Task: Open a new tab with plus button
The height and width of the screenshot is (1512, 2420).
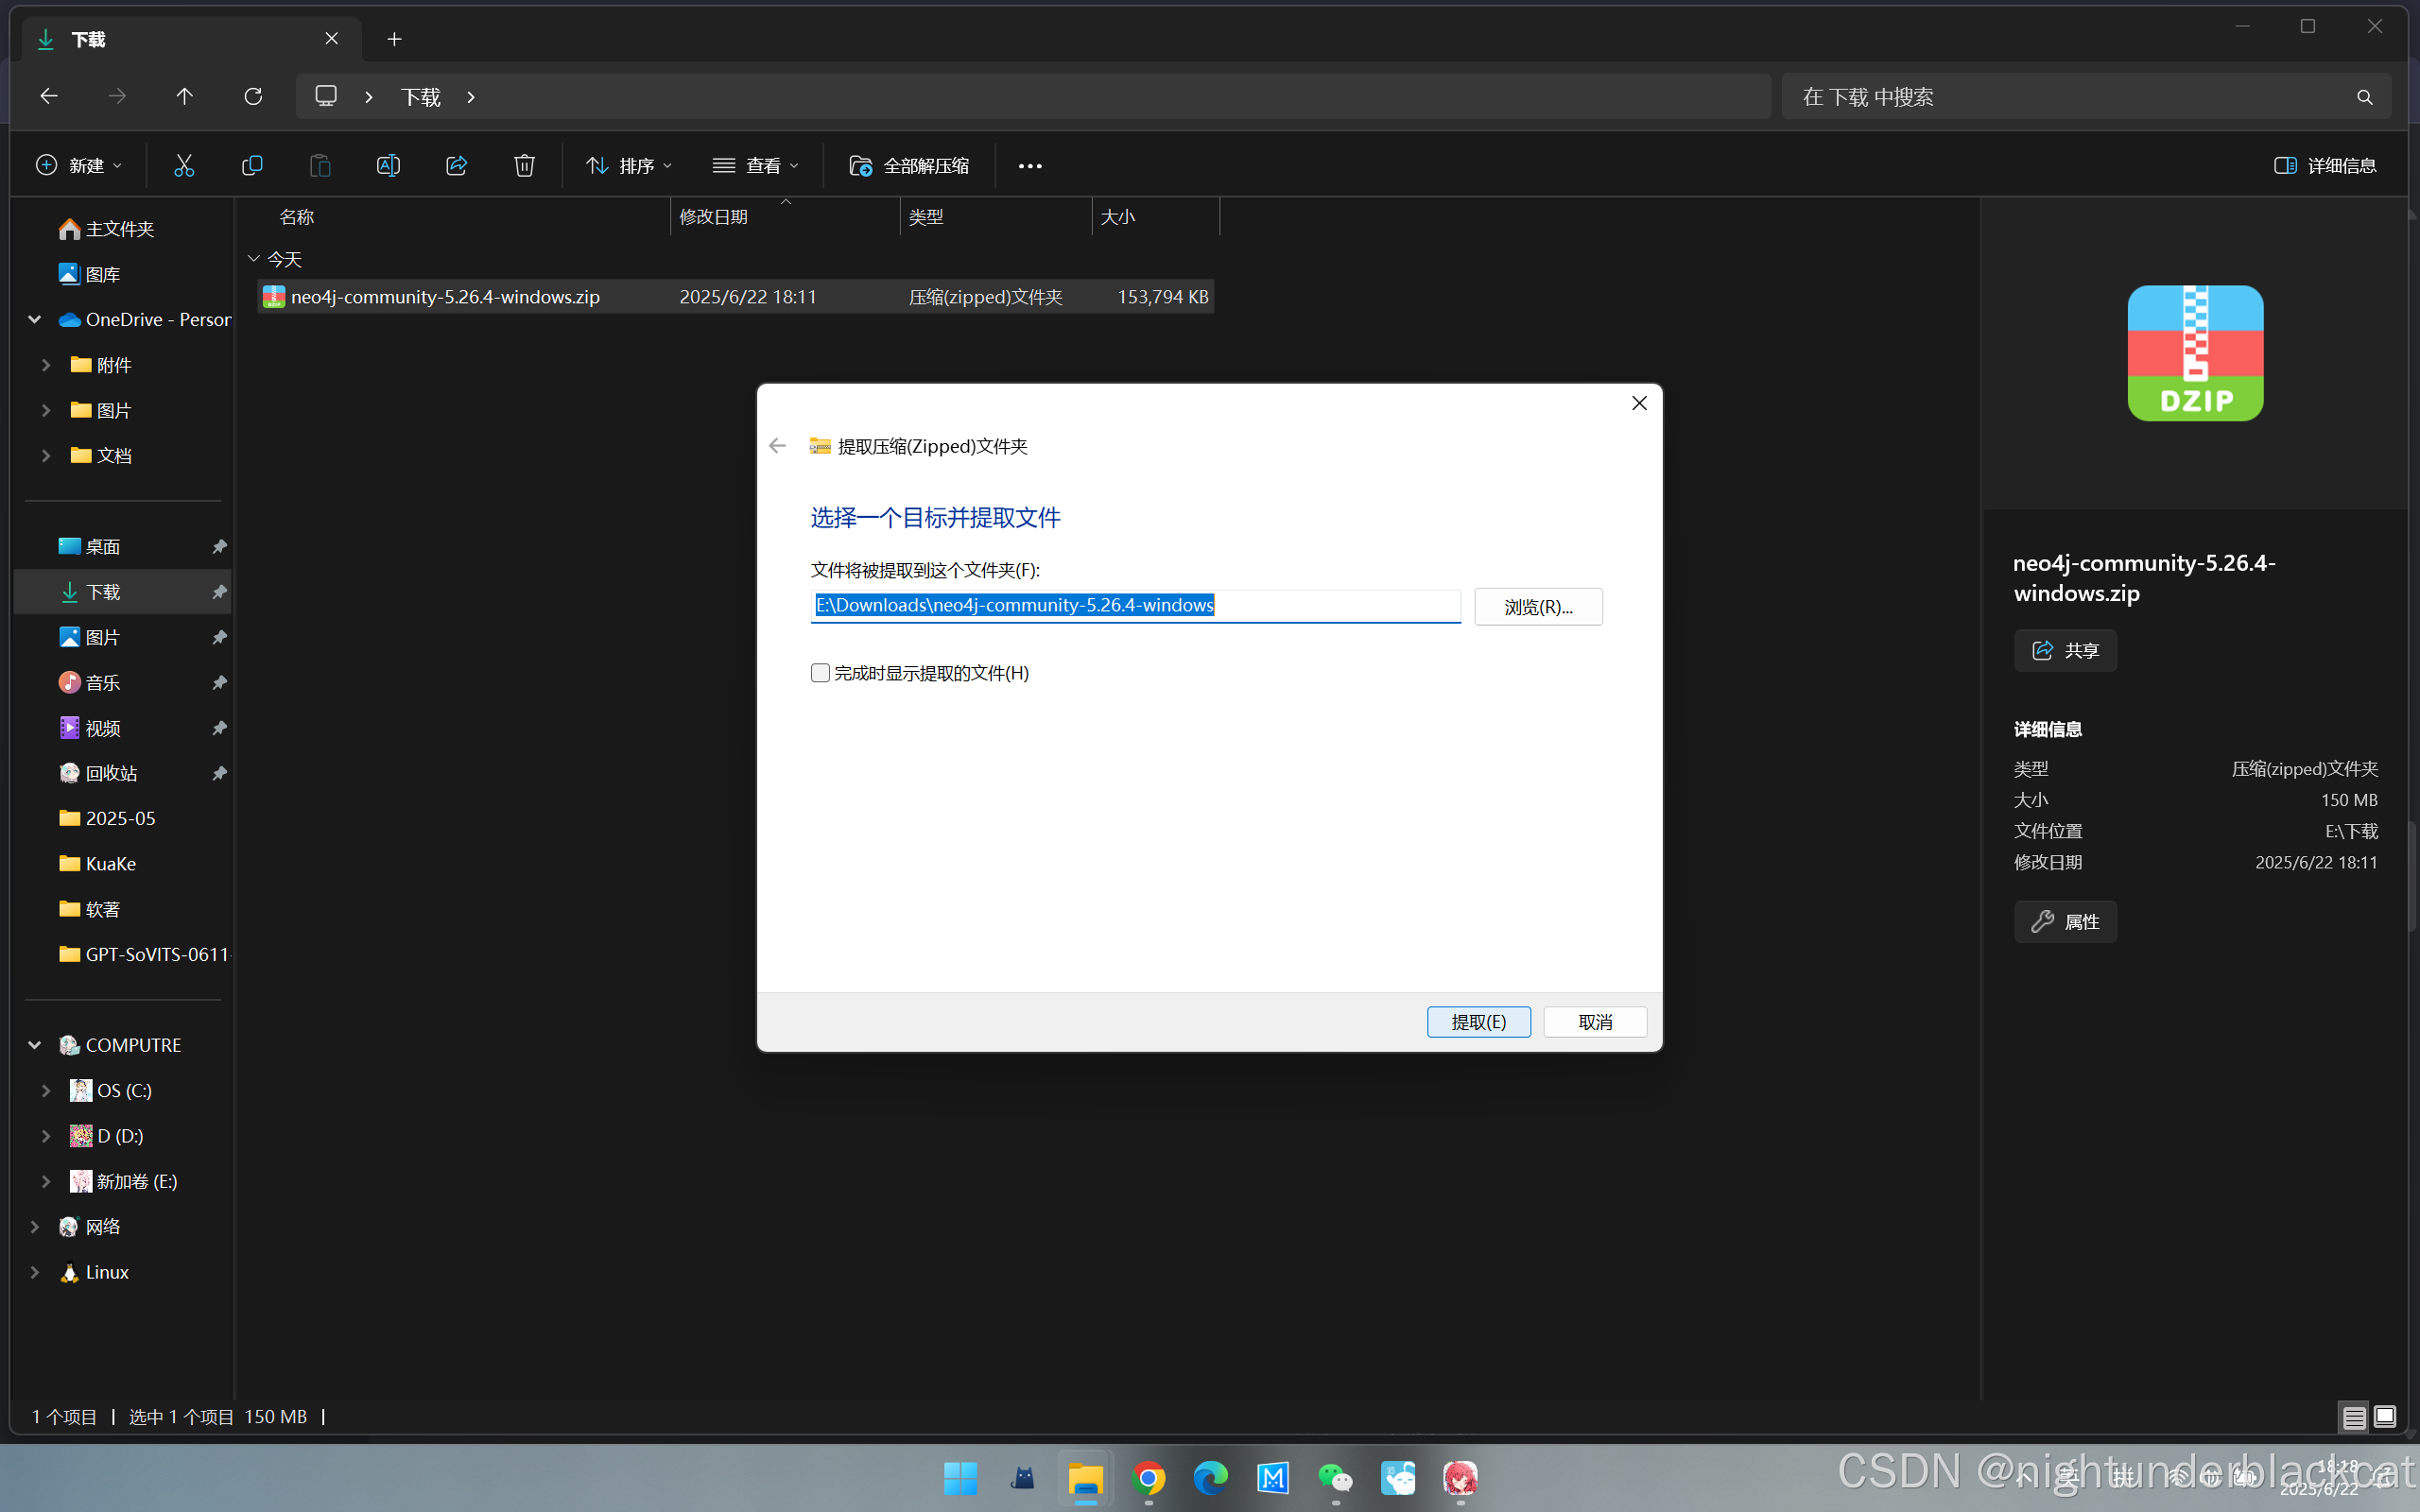Action: pos(394,39)
